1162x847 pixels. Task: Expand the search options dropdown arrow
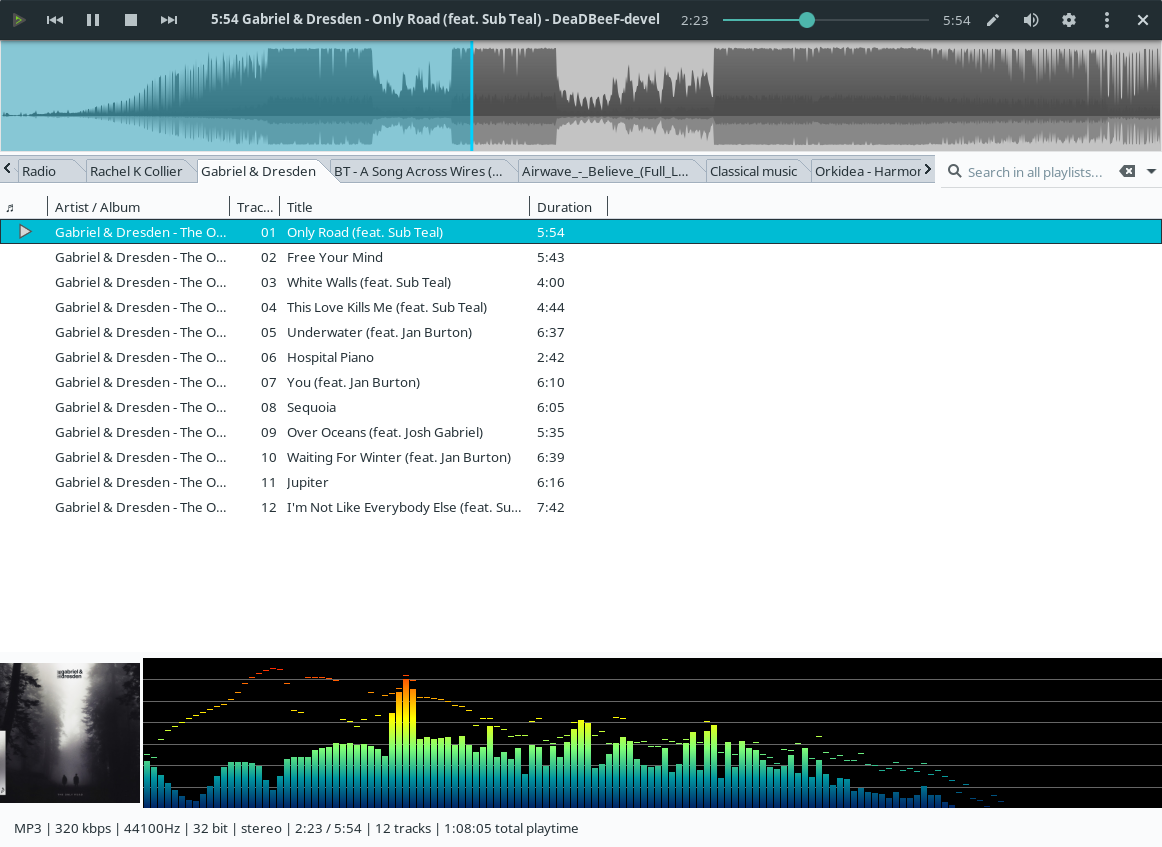click(x=1151, y=171)
